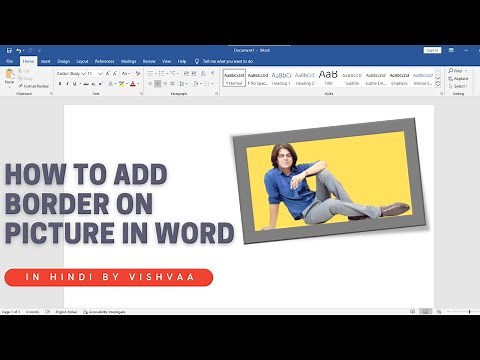Switch to the Insert tab
Image resolution: width=480 pixels, height=360 pixels.
[45, 61]
